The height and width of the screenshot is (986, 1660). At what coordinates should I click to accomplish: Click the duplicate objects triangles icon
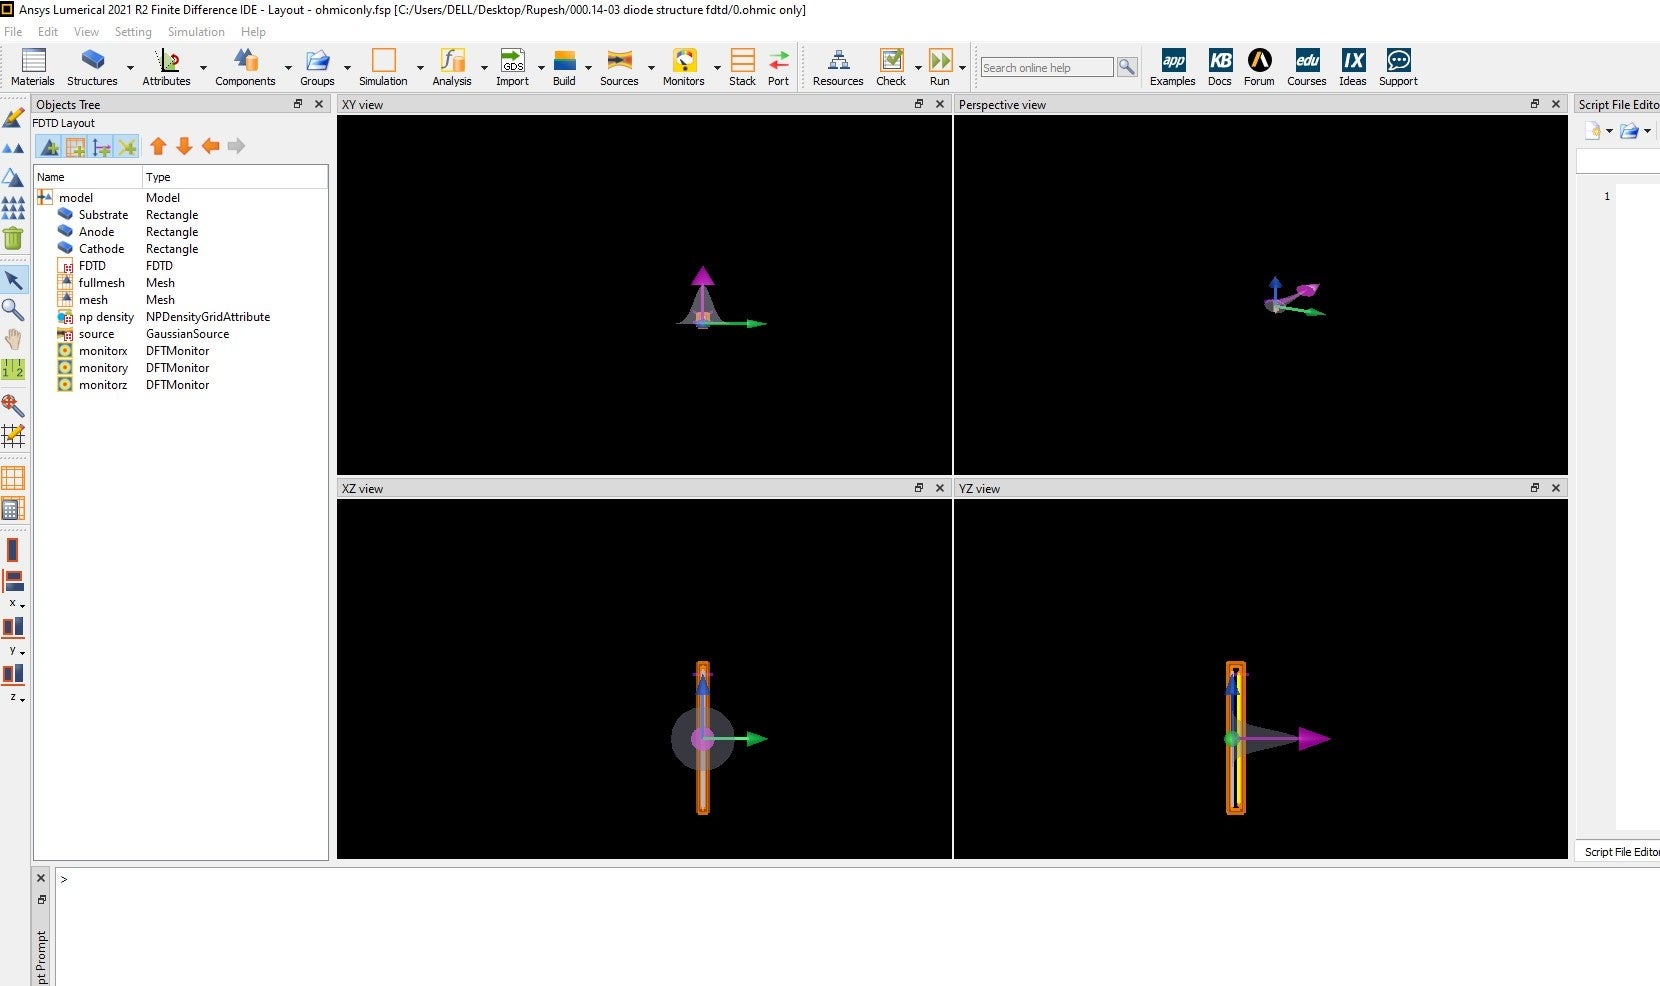[13, 148]
